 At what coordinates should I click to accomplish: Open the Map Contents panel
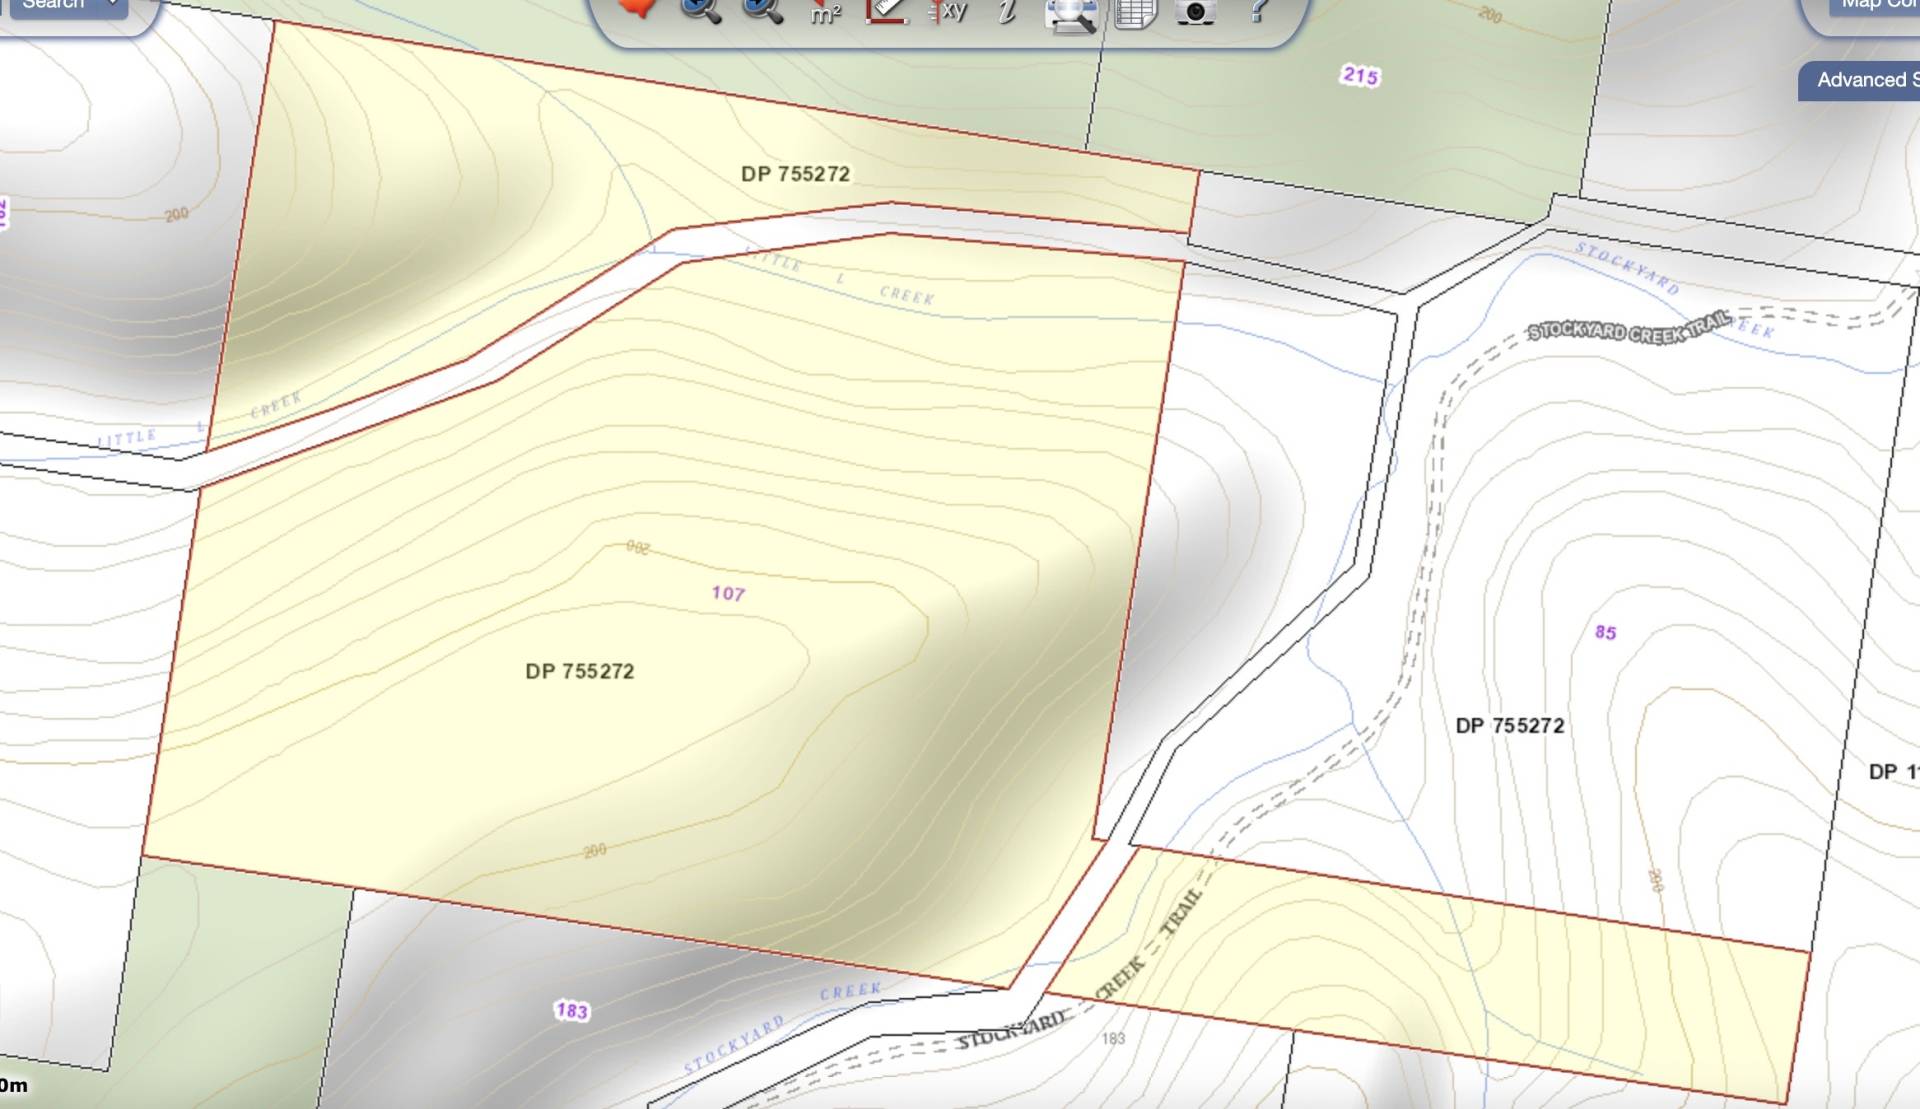(1878, 5)
